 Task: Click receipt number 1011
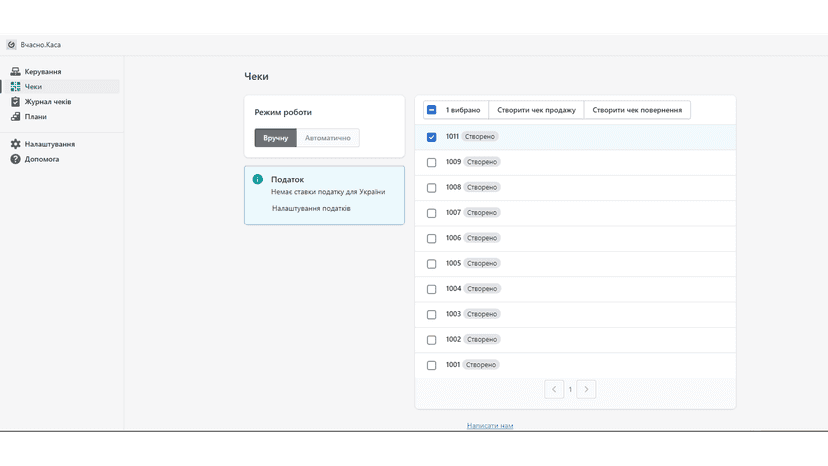[452, 136]
